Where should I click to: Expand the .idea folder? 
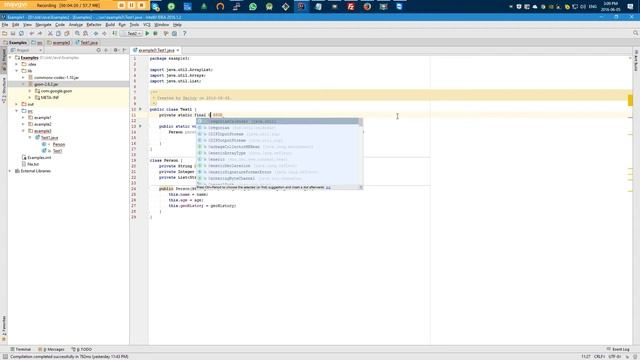[x=17, y=64]
